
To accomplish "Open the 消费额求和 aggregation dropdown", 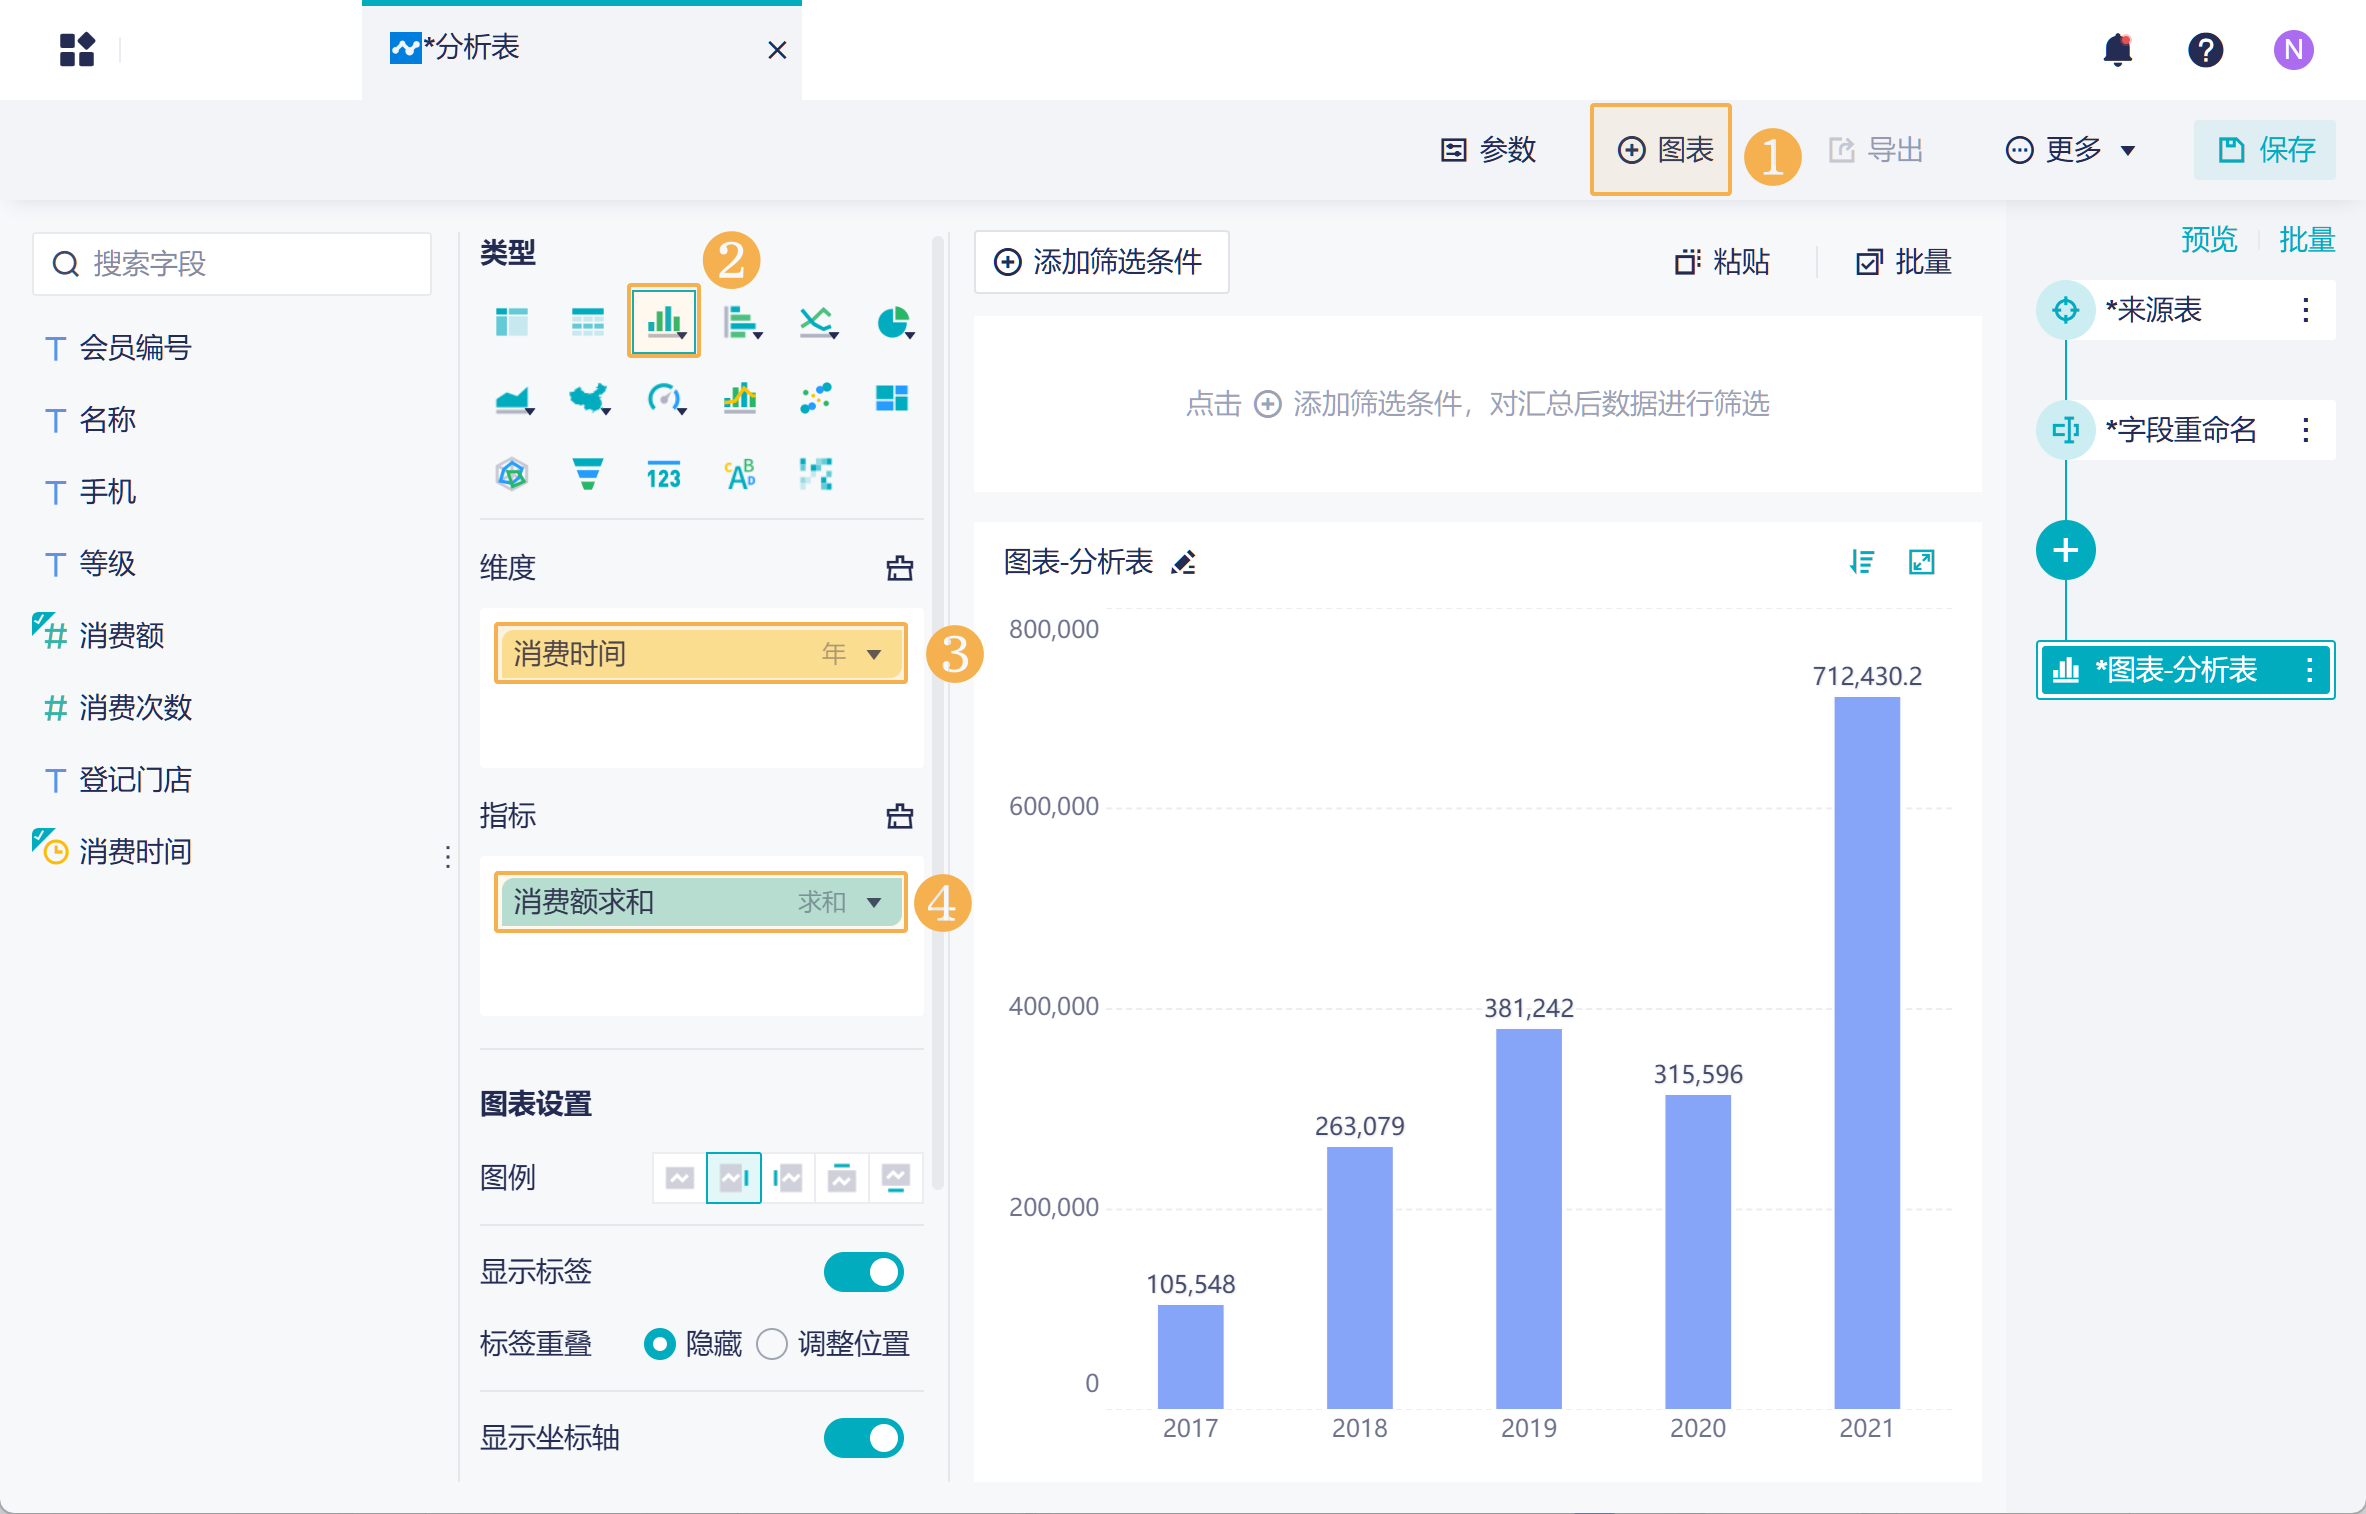I will pyautogui.click(x=874, y=902).
